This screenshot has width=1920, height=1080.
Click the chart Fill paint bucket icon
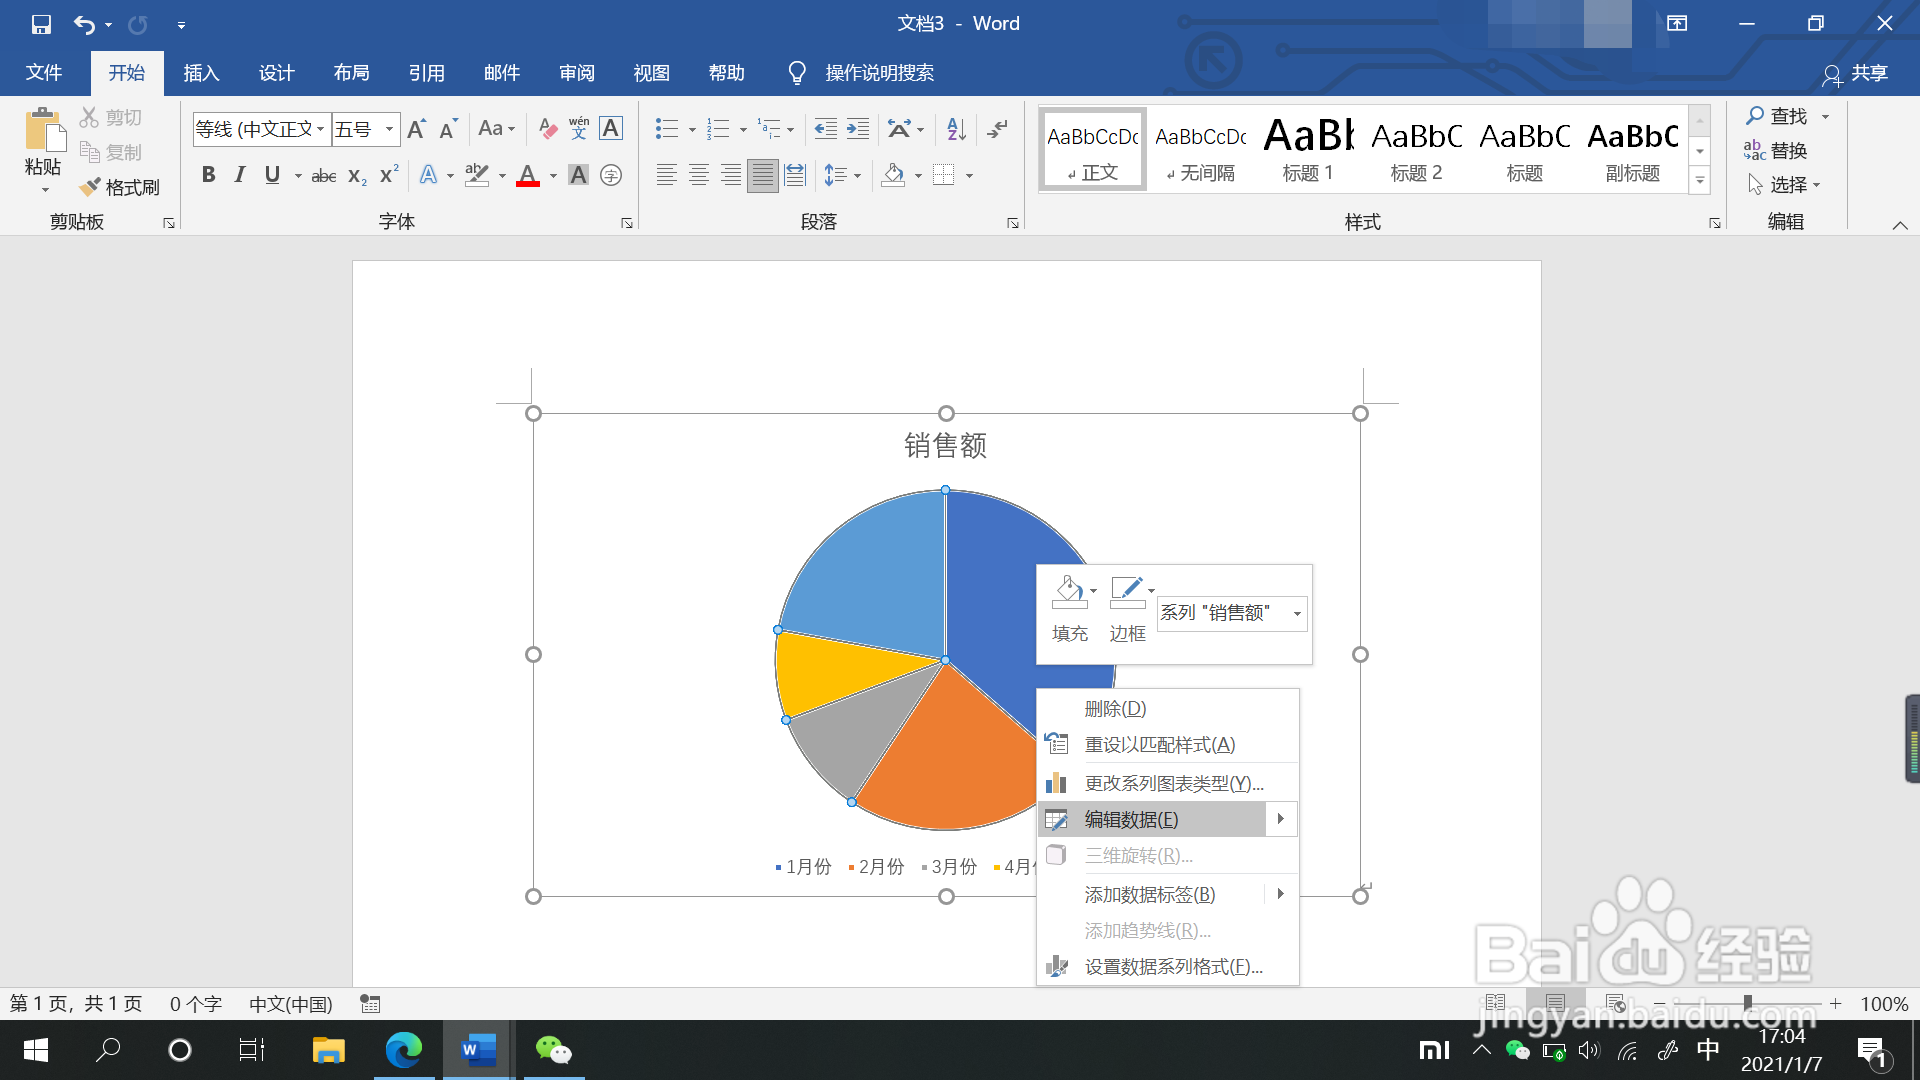1068,592
